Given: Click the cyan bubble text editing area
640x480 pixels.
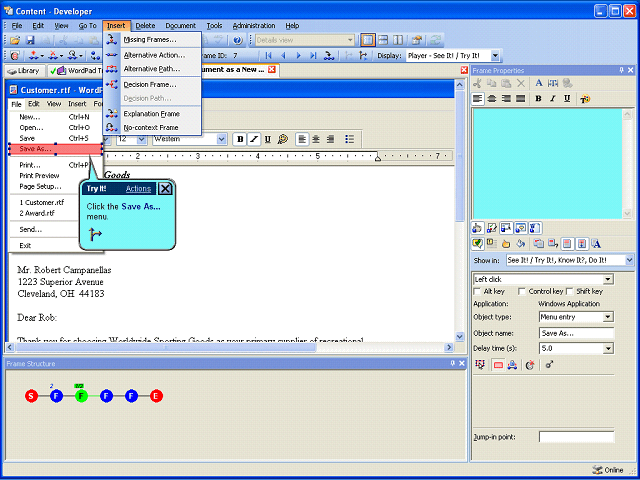Looking at the screenshot, I should pyautogui.click(x=547, y=164).
